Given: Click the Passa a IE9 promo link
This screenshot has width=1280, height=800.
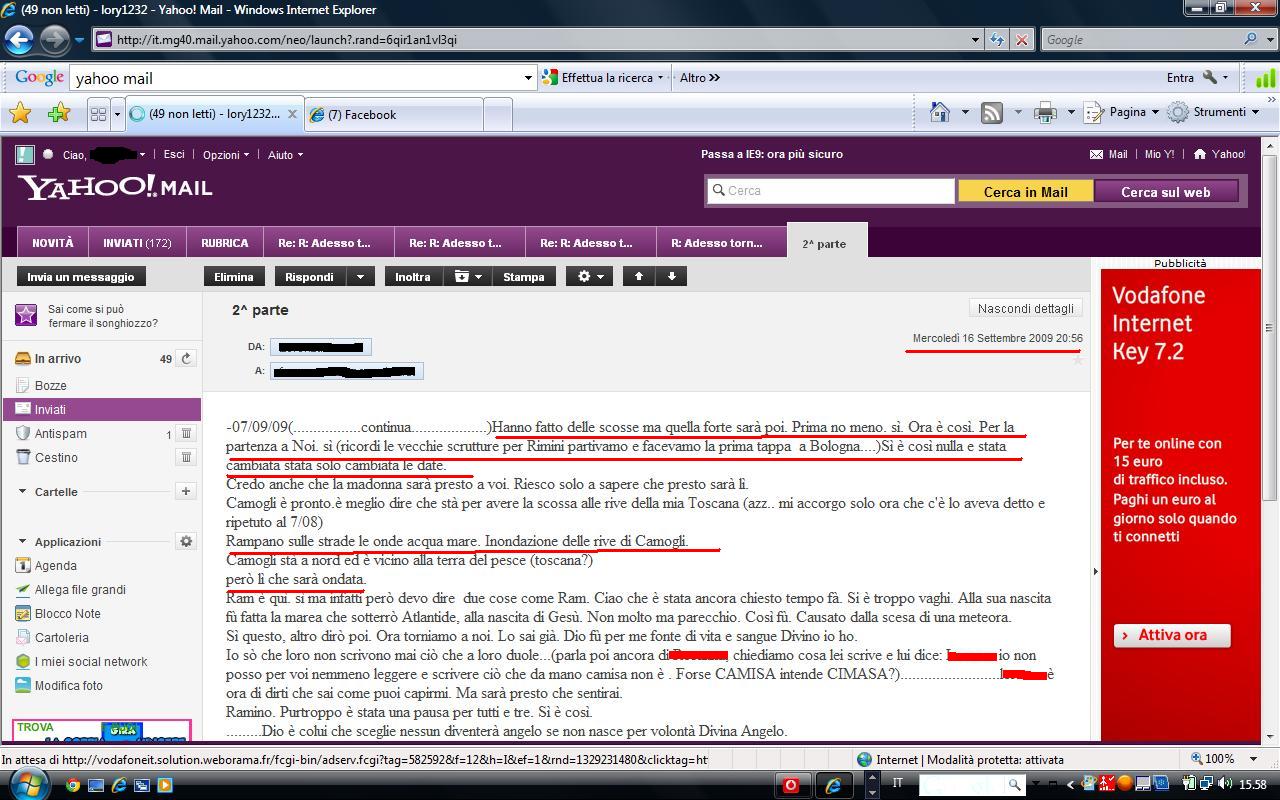Looking at the screenshot, I should 772,154.
